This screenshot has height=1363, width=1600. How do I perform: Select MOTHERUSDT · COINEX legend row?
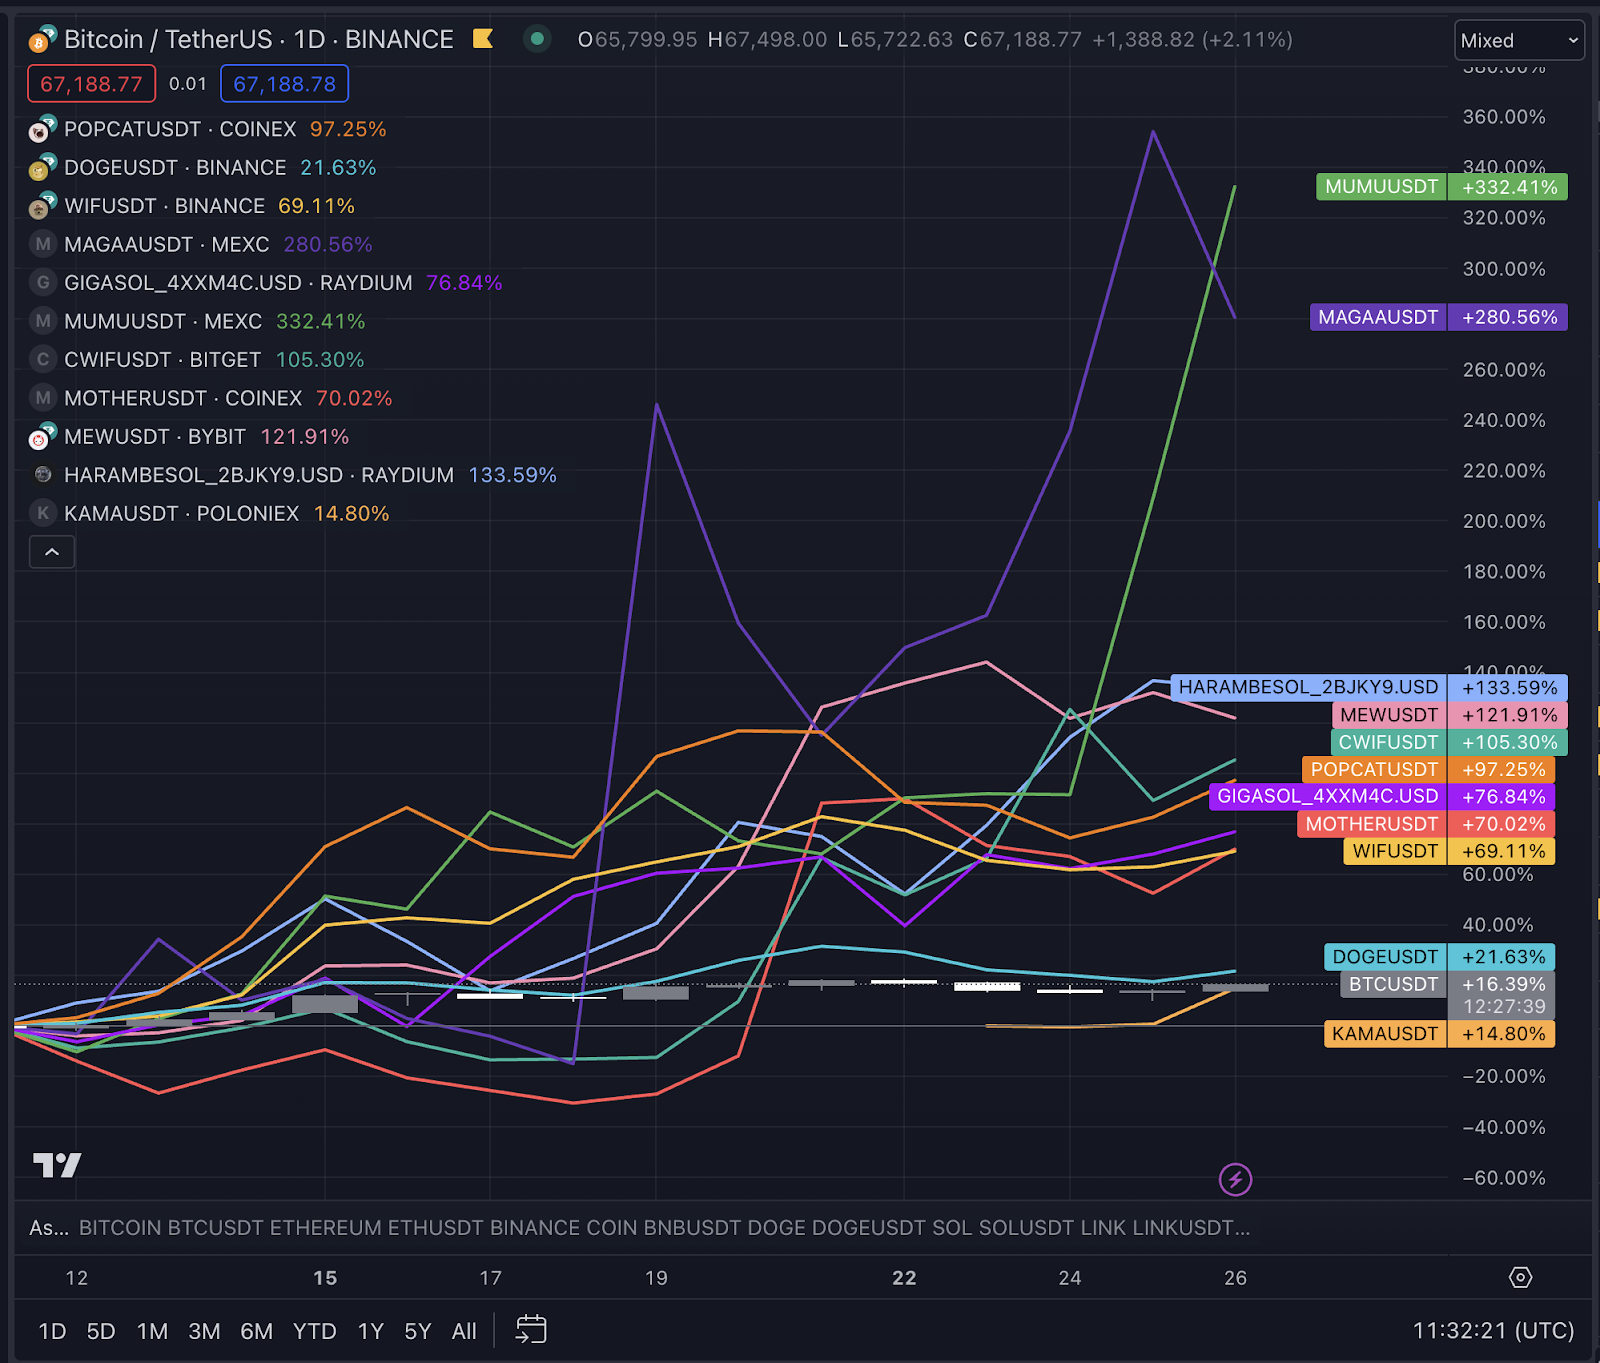(211, 398)
